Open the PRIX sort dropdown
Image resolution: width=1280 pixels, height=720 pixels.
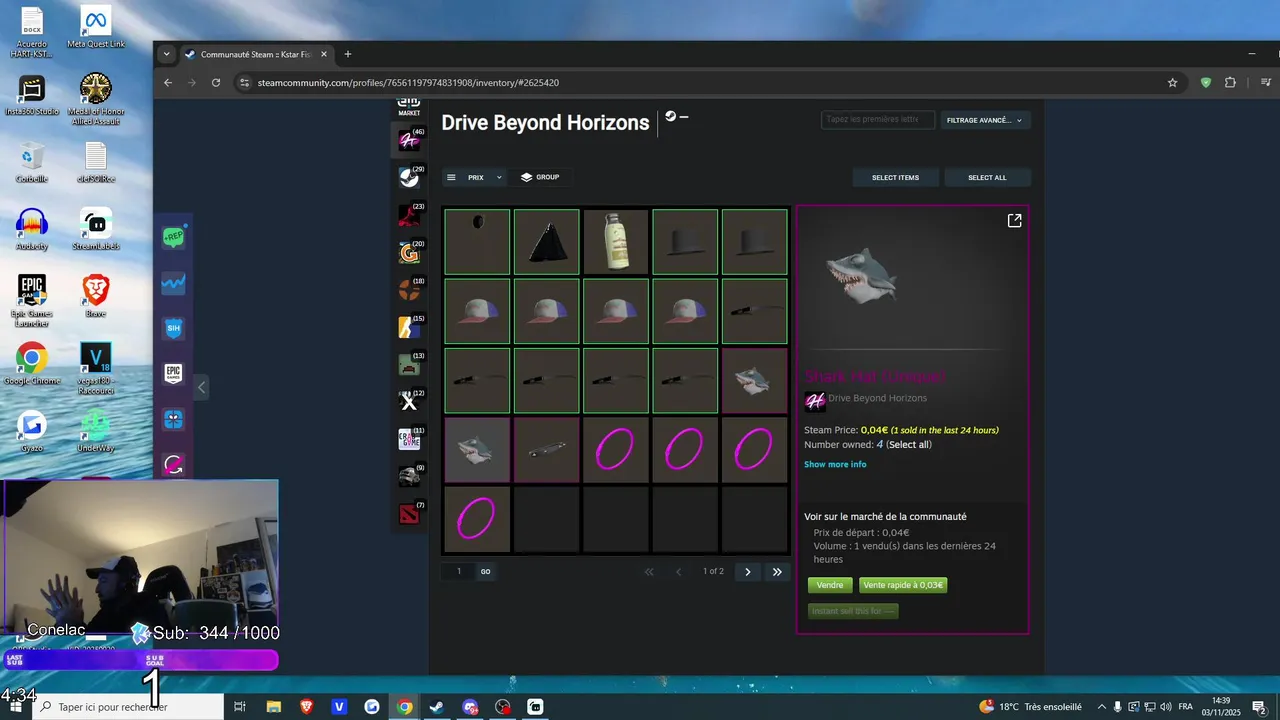pyautogui.click(x=474, y=177)
